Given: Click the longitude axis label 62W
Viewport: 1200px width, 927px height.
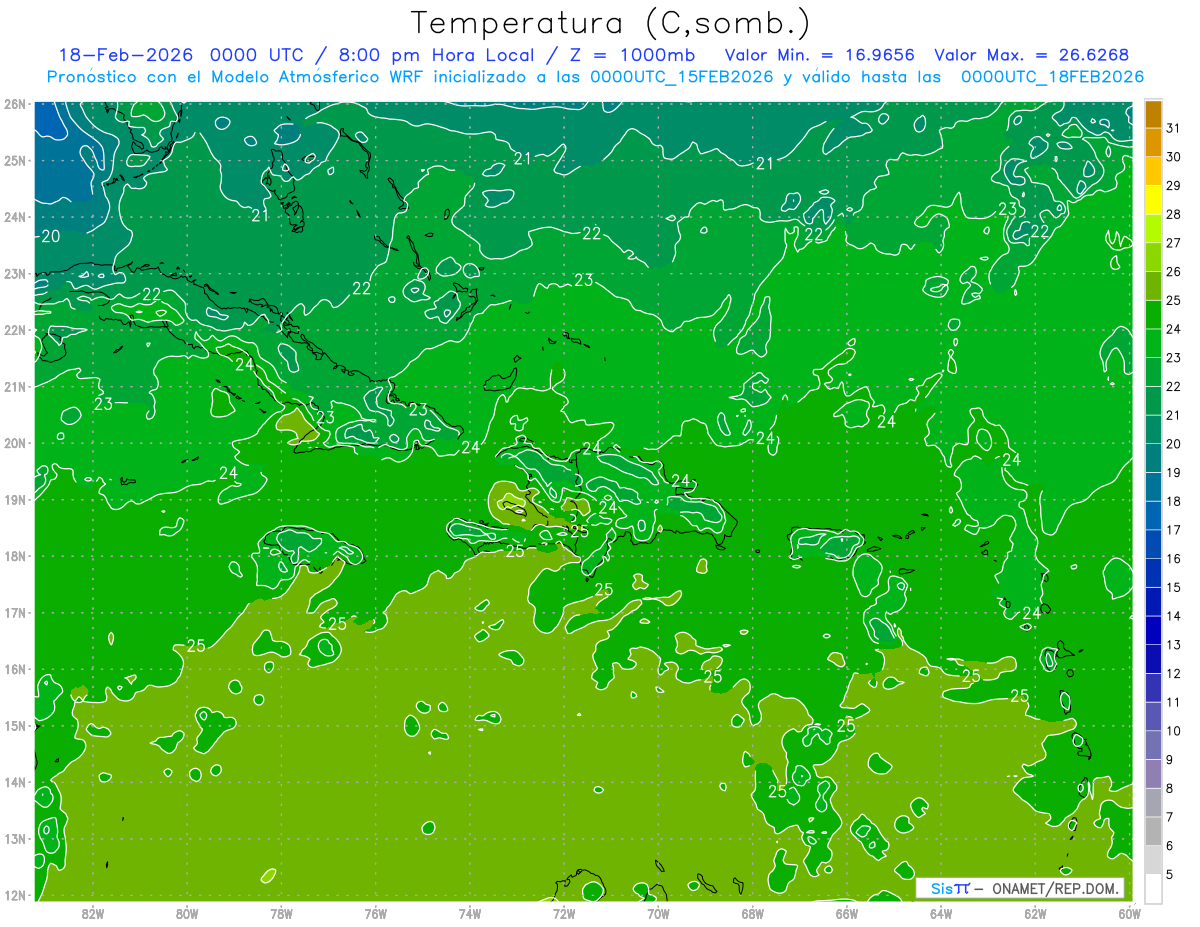Looking at the screenshot, I should [x=1036, y=913].
